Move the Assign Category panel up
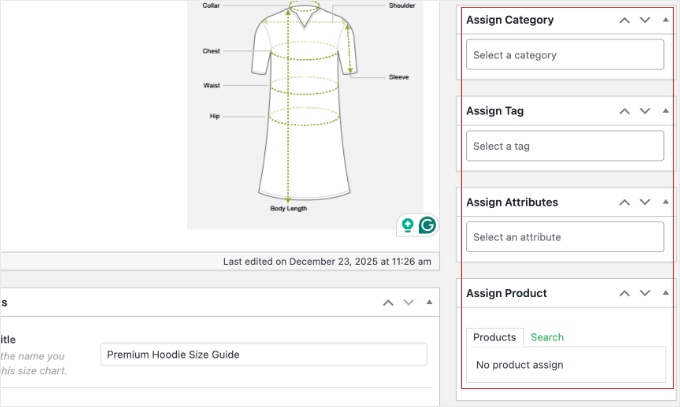The height and width of the screenshot is (407, 680). tap(624, 20)
